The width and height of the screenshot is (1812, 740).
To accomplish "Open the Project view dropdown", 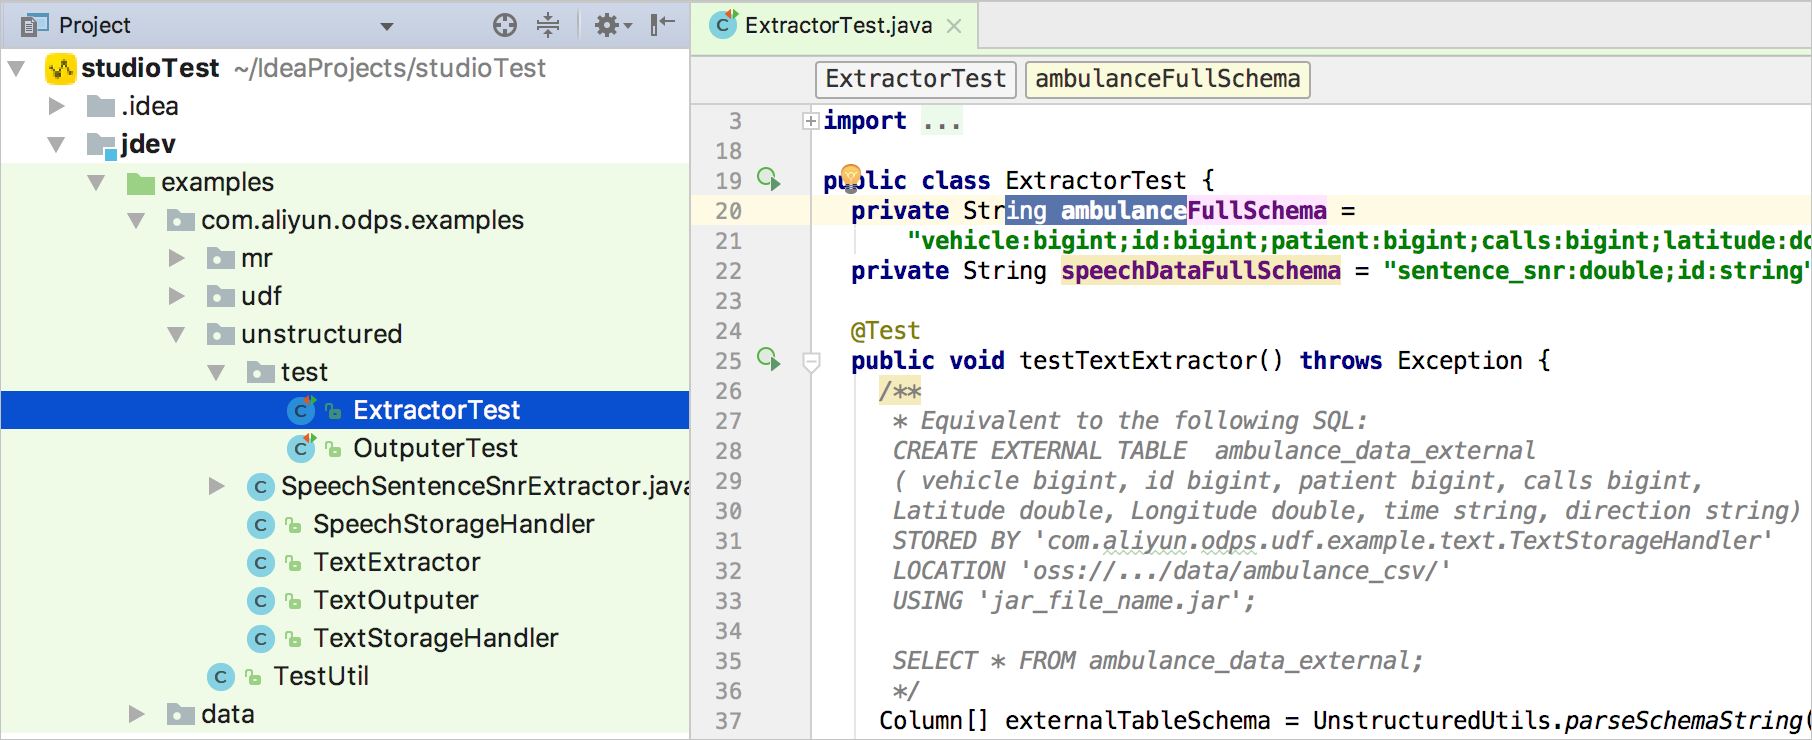I will pos(387,26).
